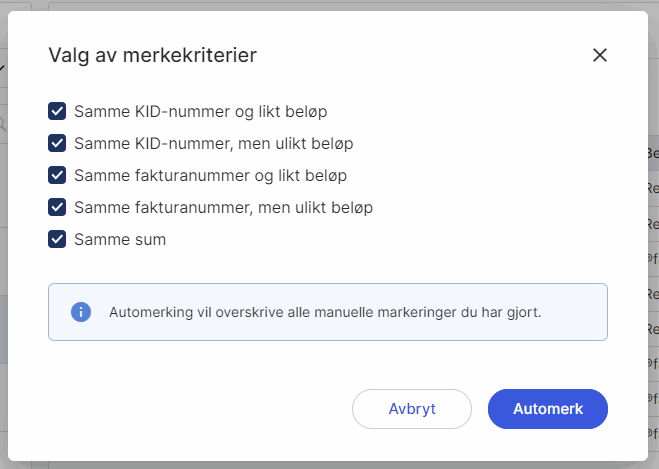Click the text "Samme fakturanummer, men ulikt beløp"
The image size is (659, 469).
point(223,207)
